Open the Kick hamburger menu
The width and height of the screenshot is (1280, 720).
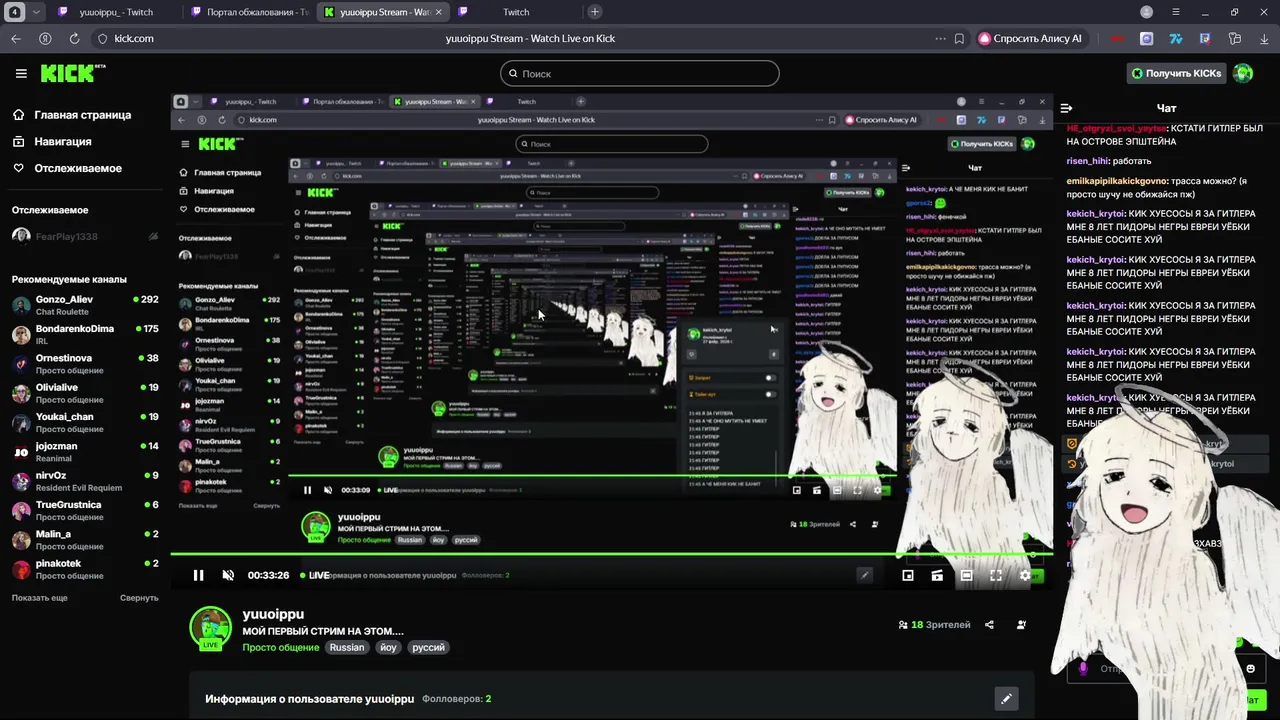tap(21, 73)
